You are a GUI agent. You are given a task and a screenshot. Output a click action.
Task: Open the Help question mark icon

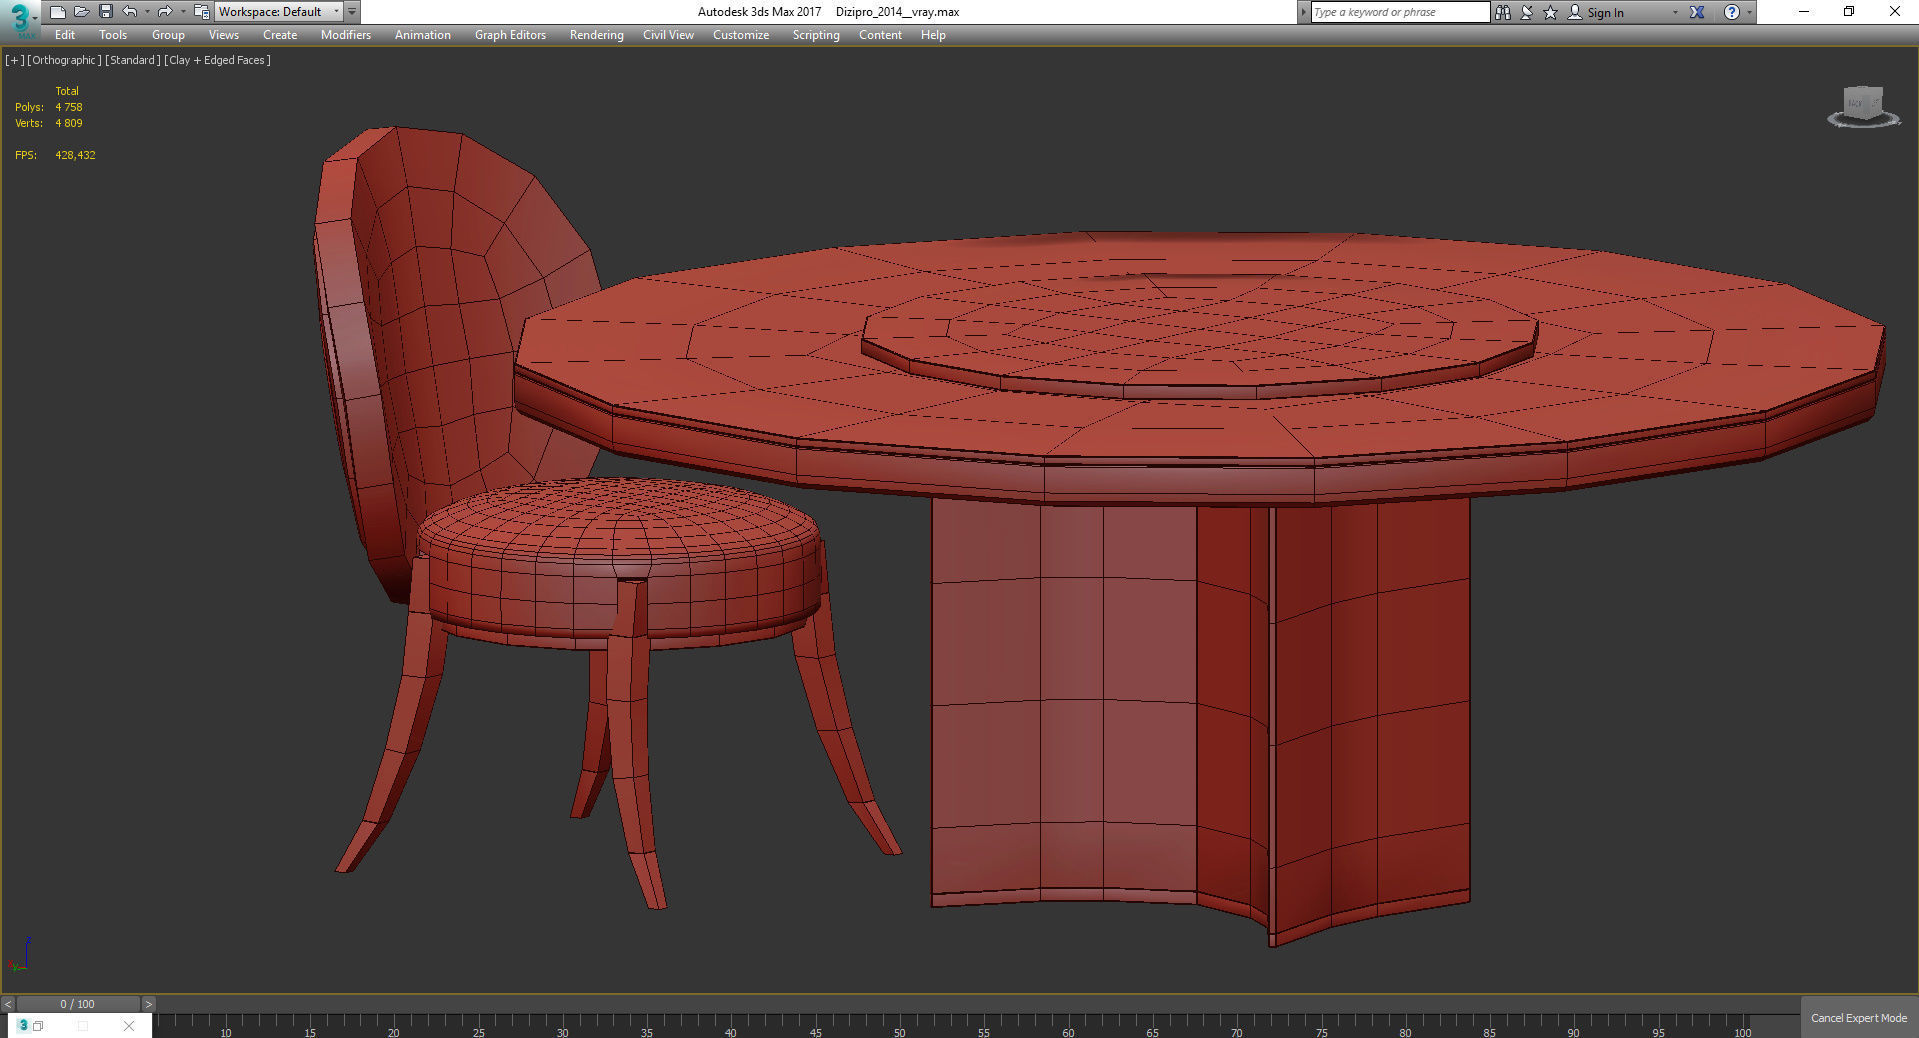[1732, 12]
